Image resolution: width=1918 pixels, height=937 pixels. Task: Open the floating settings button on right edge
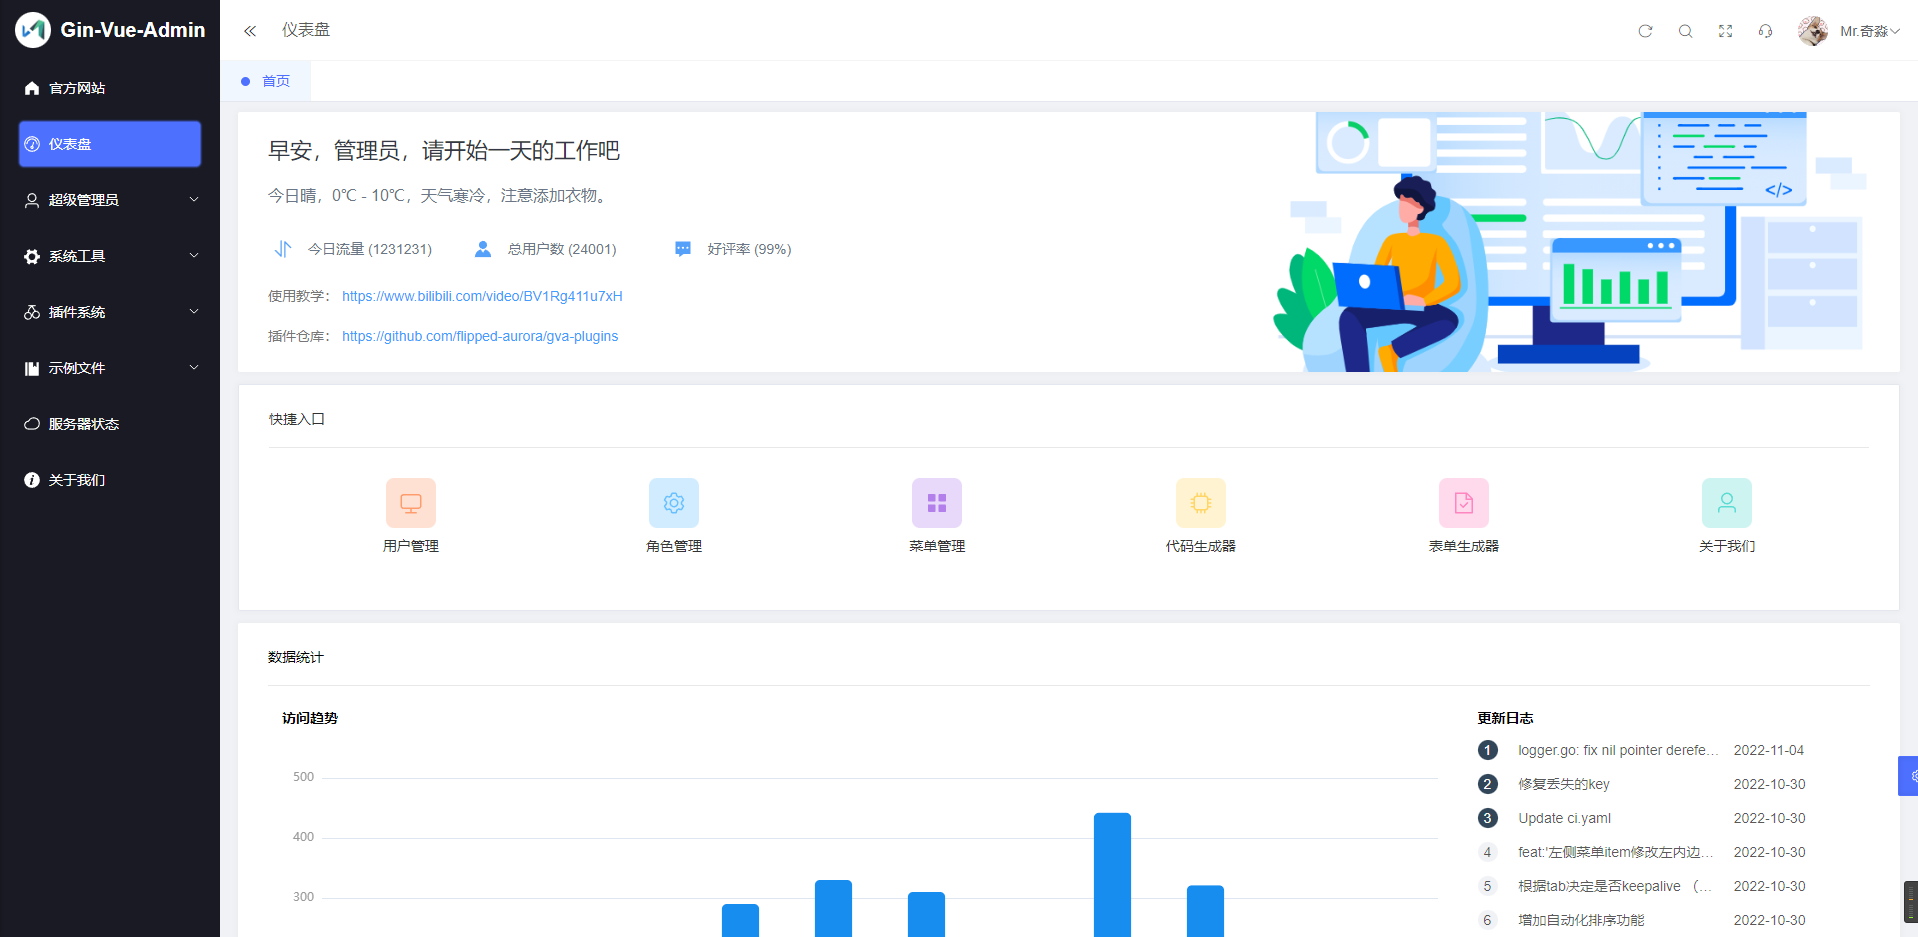point(1909,776)
